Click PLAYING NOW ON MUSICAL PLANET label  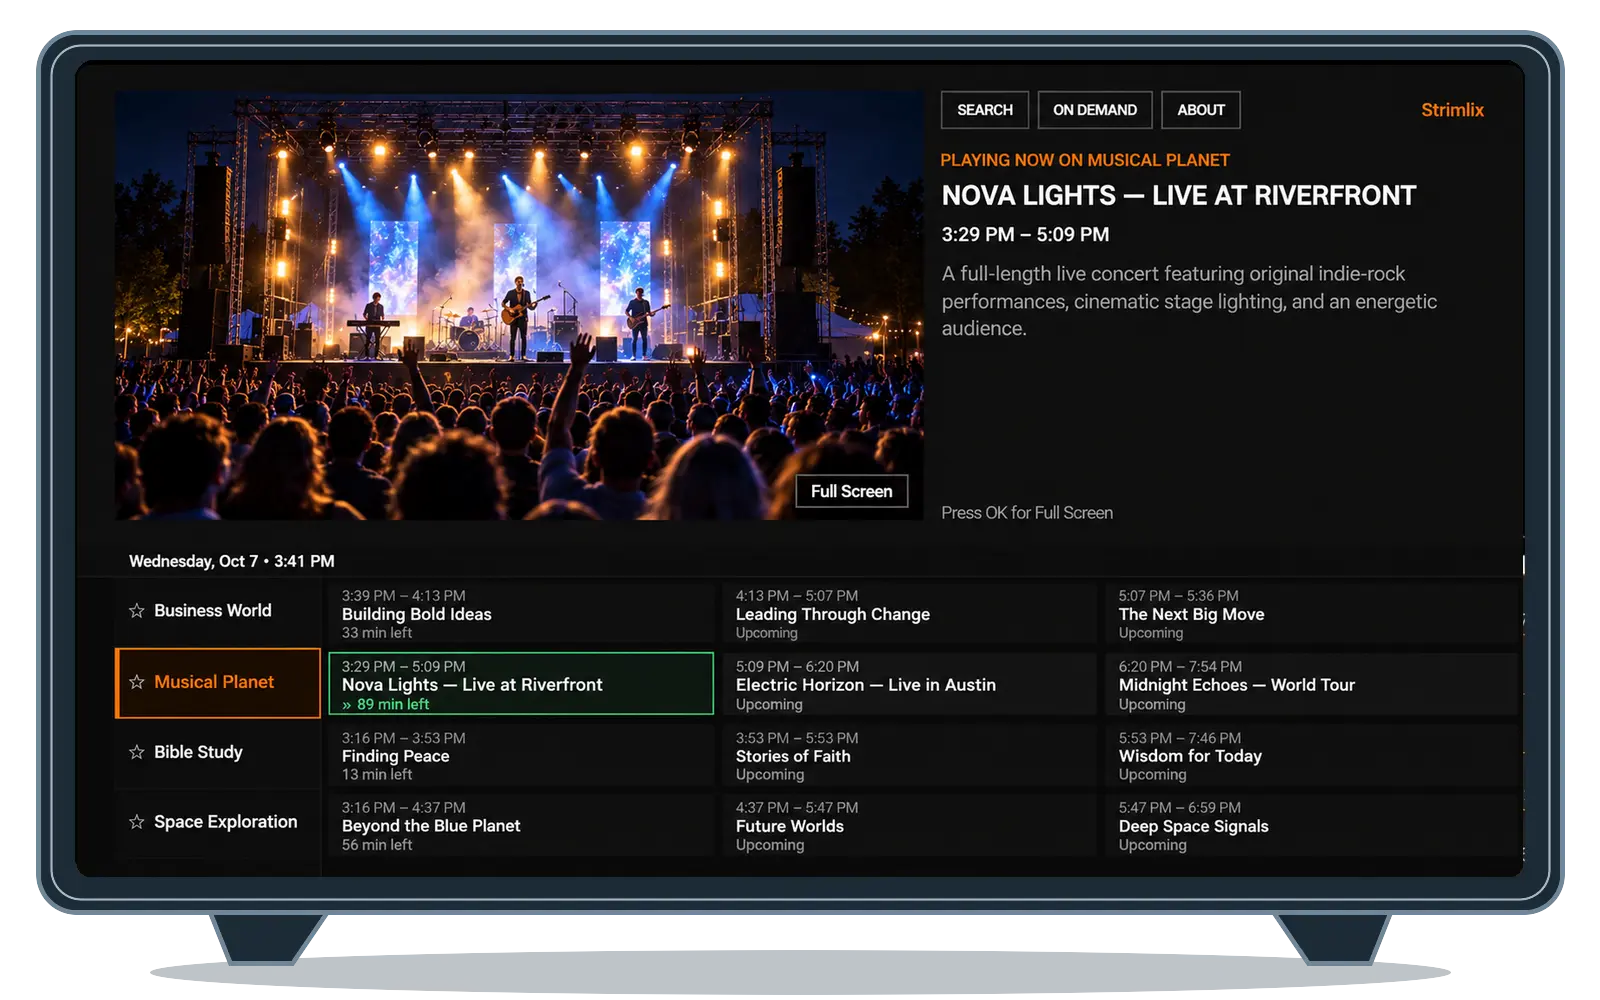click(1085, 160)
